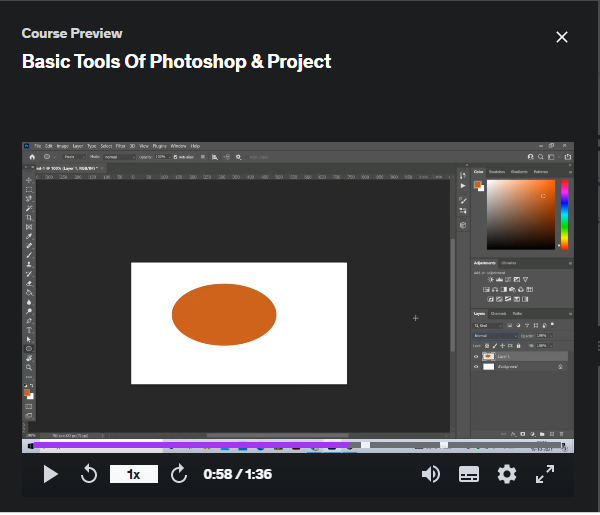
Task: Open the Layers Opacity arrow dropdown
Action: pos(551,336)
